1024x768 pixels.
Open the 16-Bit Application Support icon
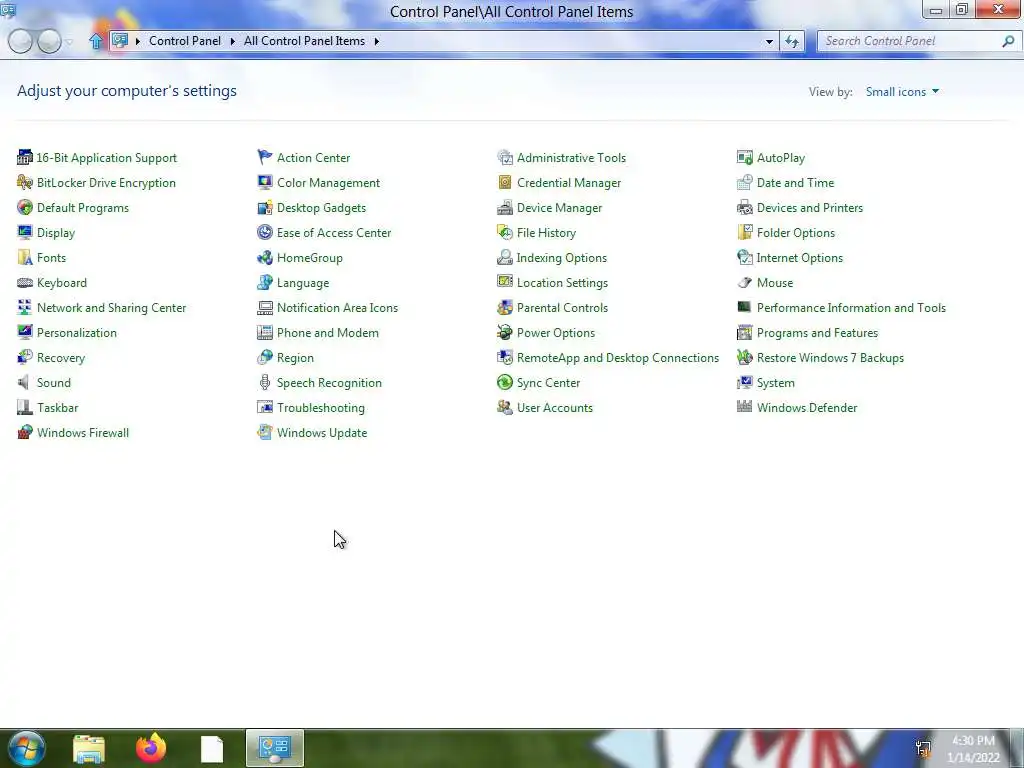pos(25,157)
